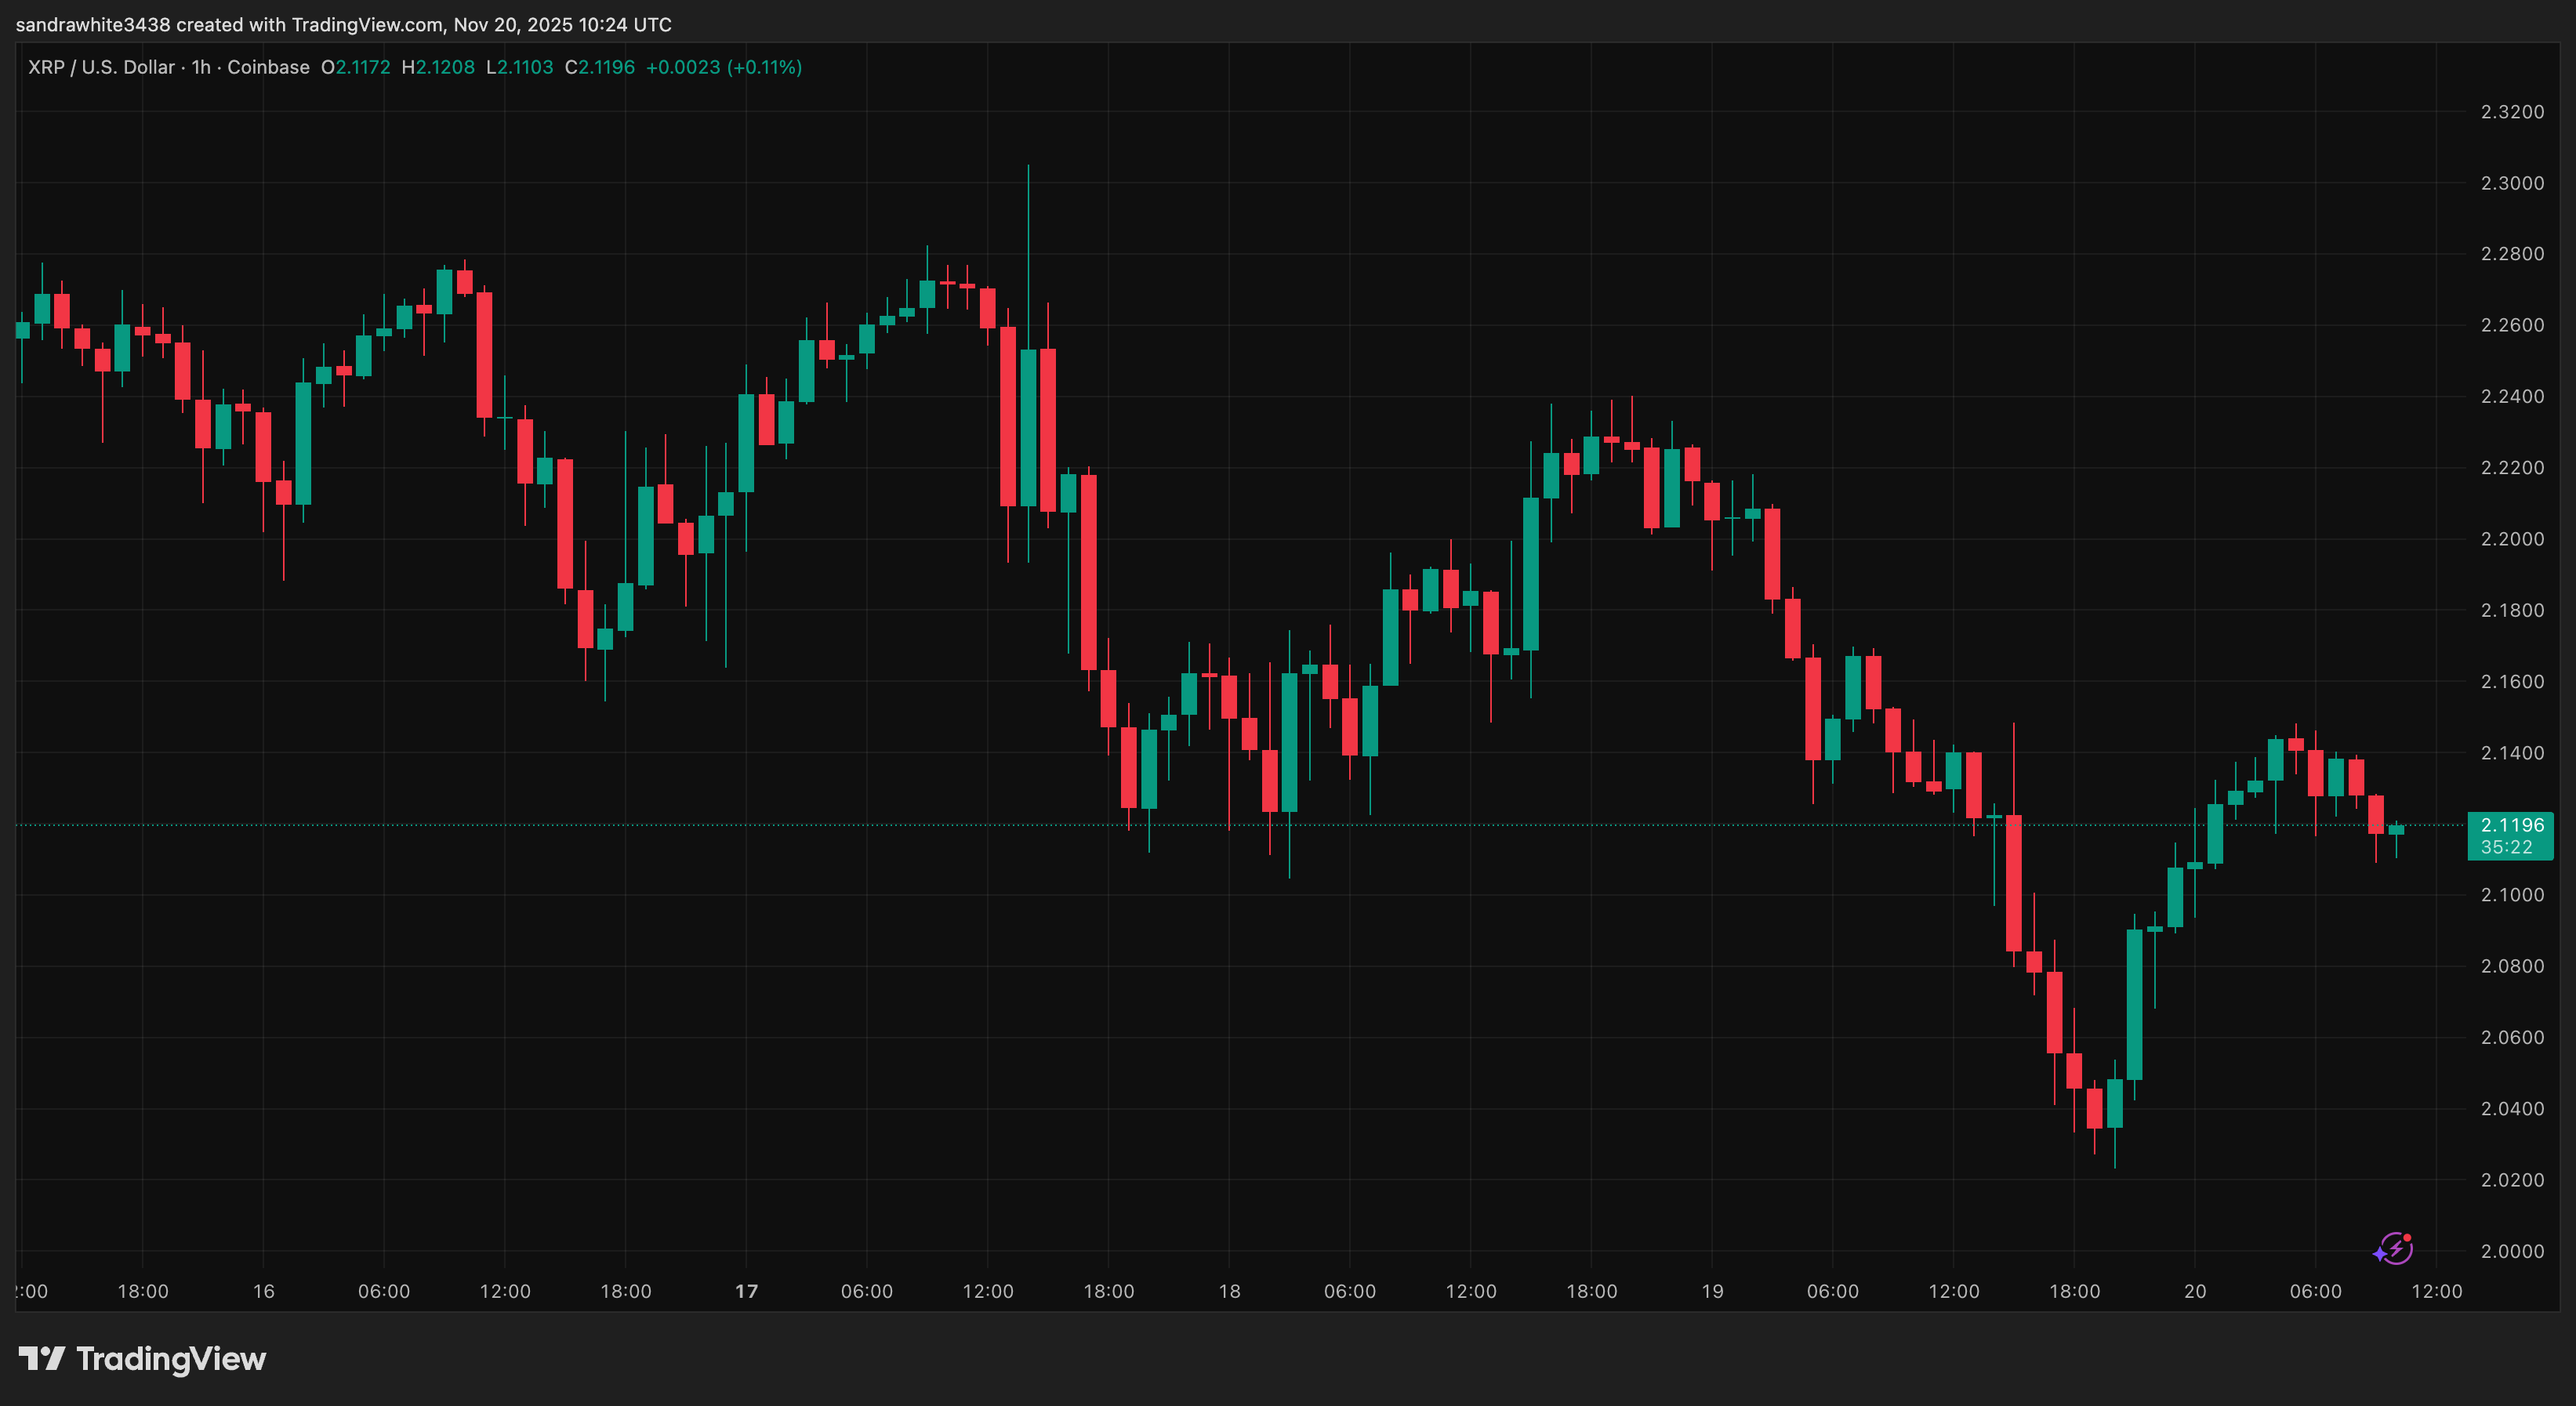Click the bold 17 date on time axis
2576x1406 pixels.
tap(746, 1291)
